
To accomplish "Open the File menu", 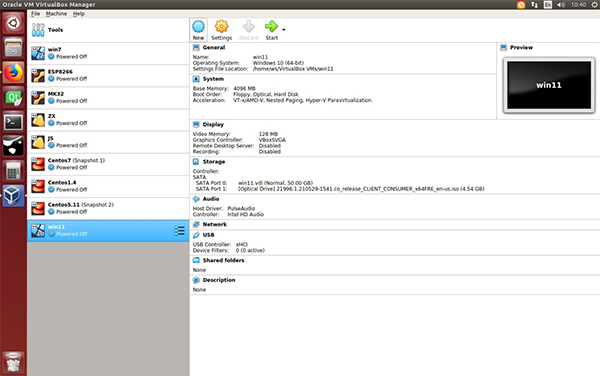I will (x=36, y=14).
